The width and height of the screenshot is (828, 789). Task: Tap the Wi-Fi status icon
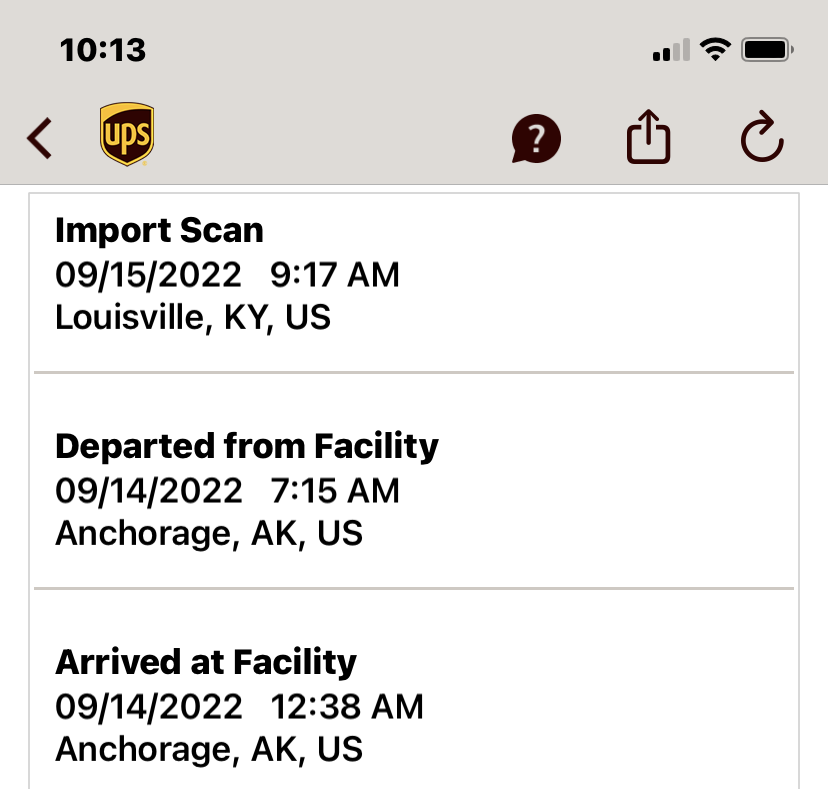click(x=715, y=49)
